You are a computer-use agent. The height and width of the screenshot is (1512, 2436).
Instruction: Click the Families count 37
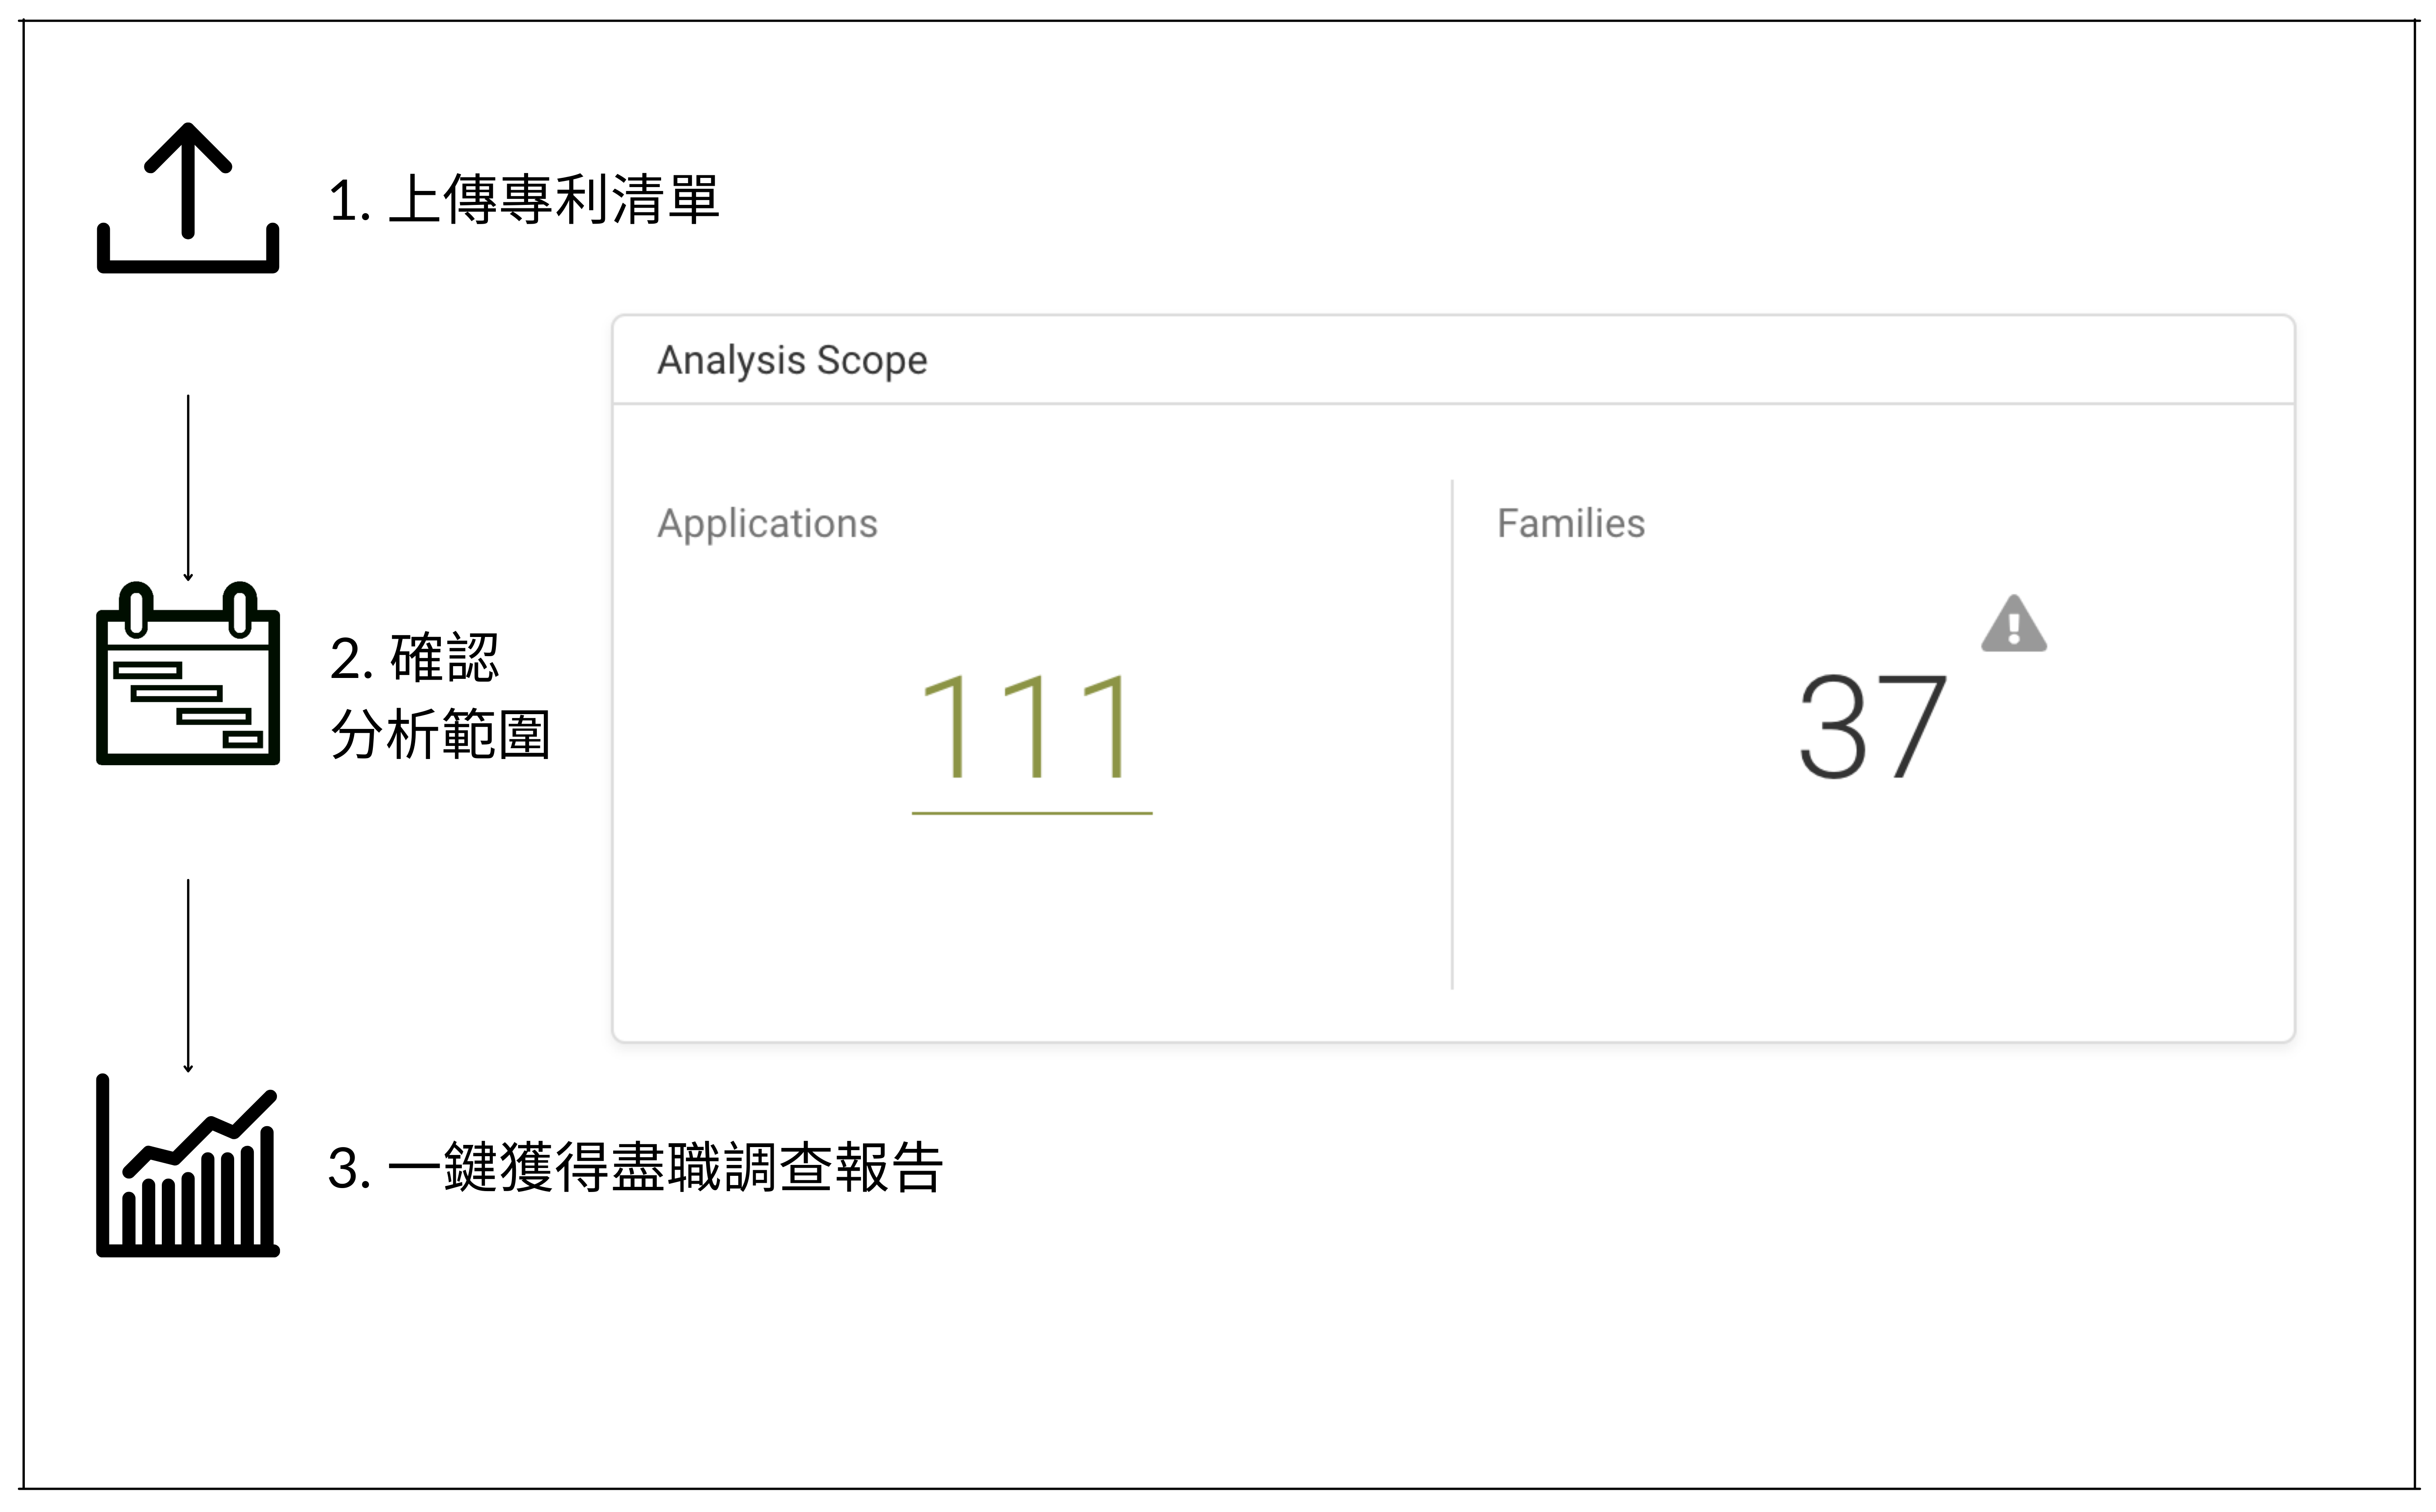click(1873, 727)
